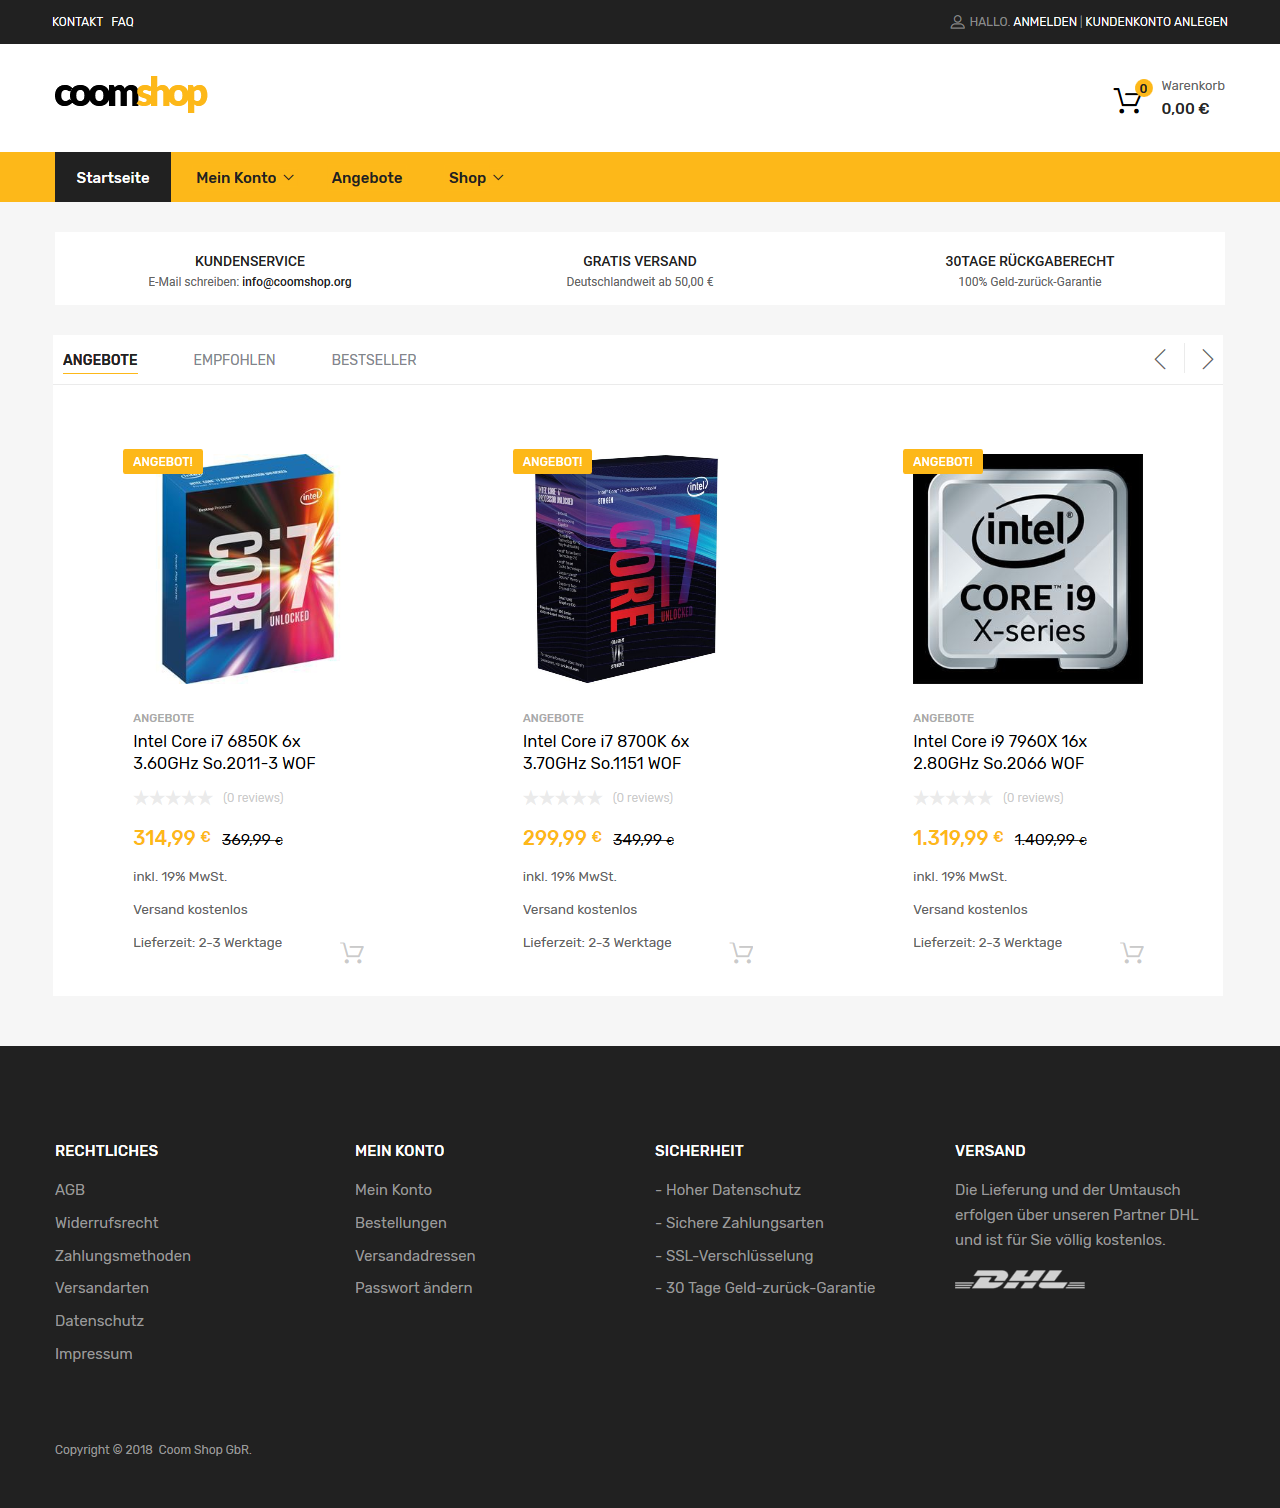The image size is (1280, 1508).
Task: Go to previous products with left arrow
Action: 1160,359
